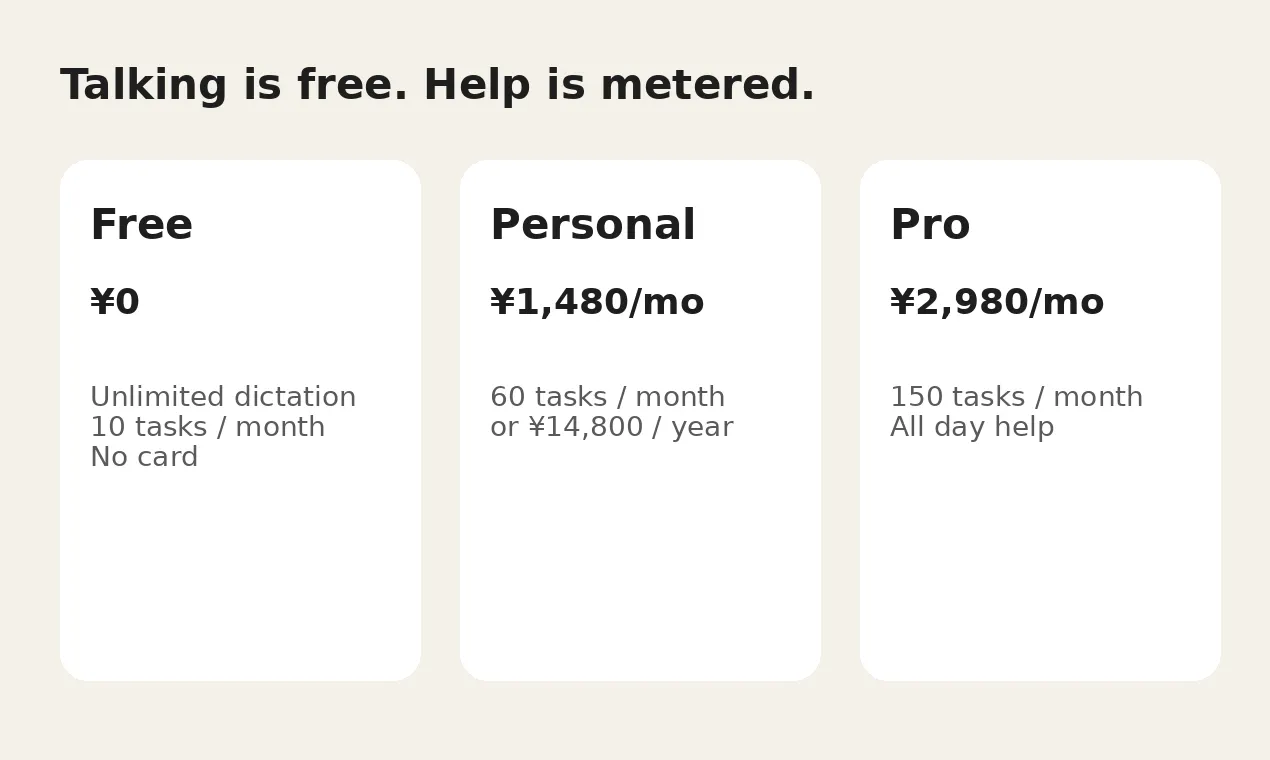Click '10 tasks / month' line

pos(207,427)
